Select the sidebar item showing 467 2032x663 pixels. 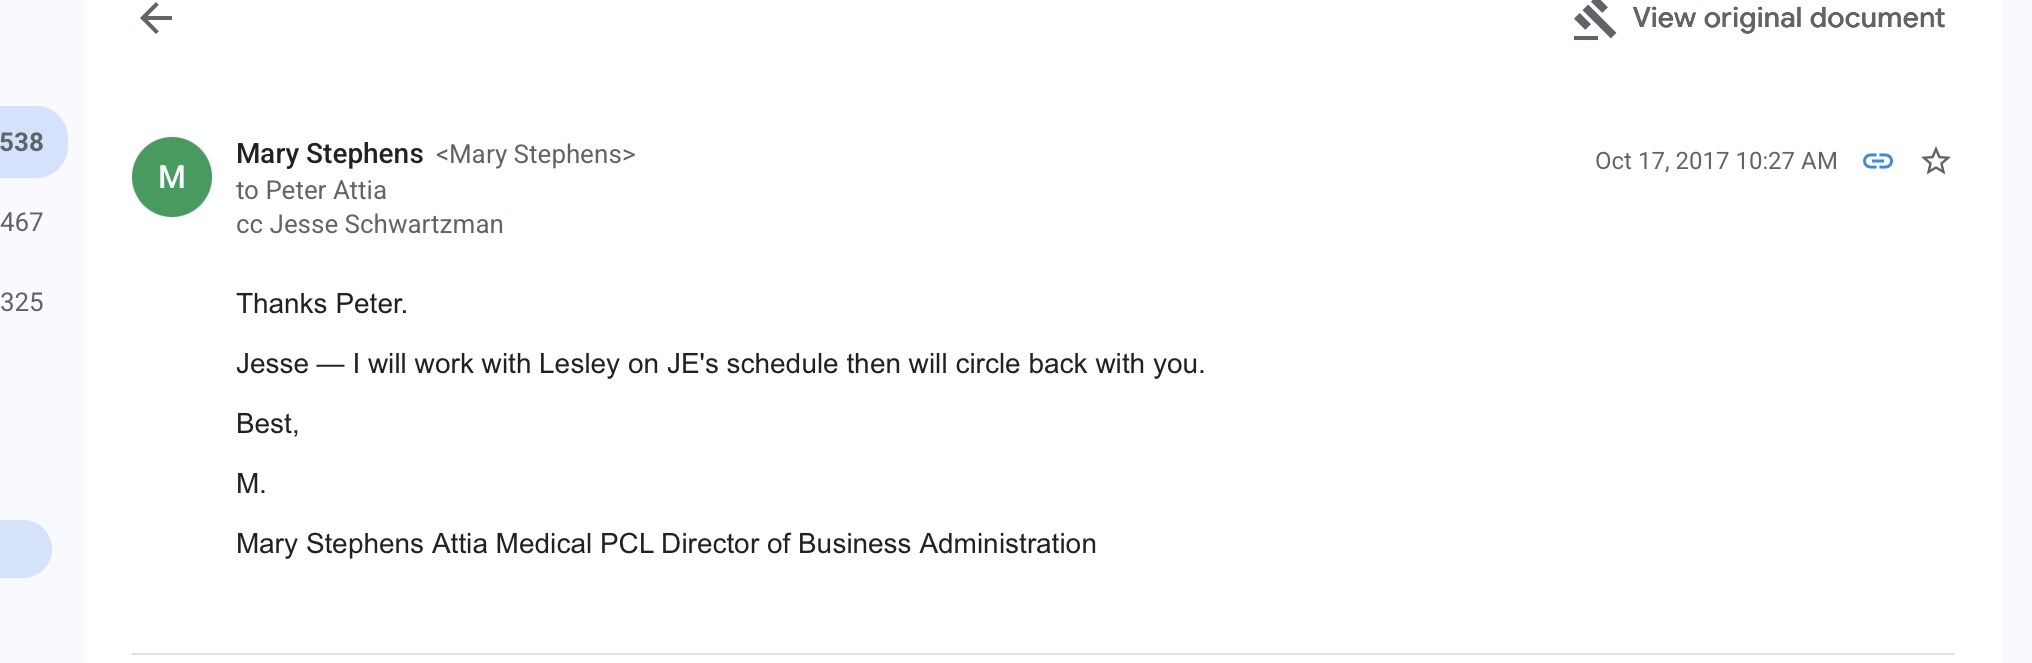tap(22, 222)
